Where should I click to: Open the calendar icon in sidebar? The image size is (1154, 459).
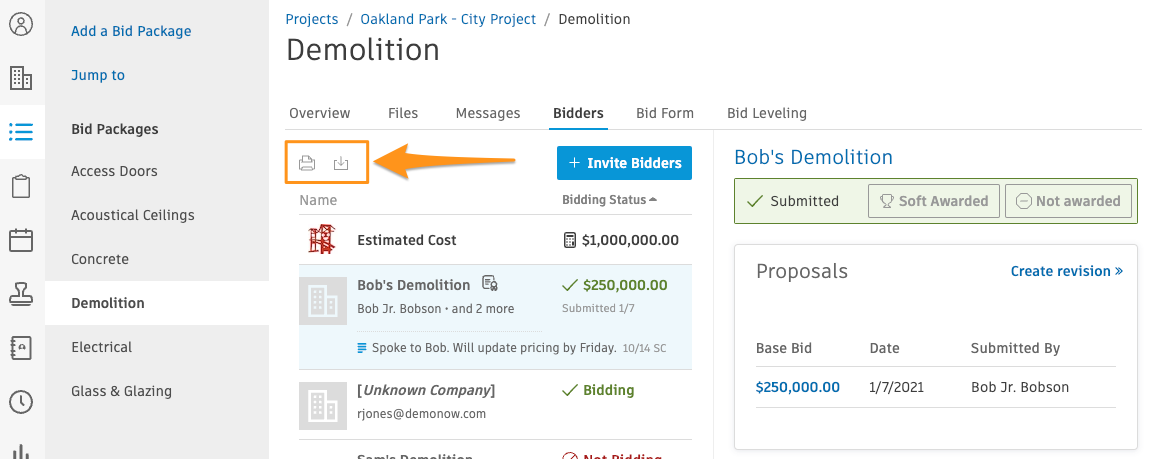[21, 240]
